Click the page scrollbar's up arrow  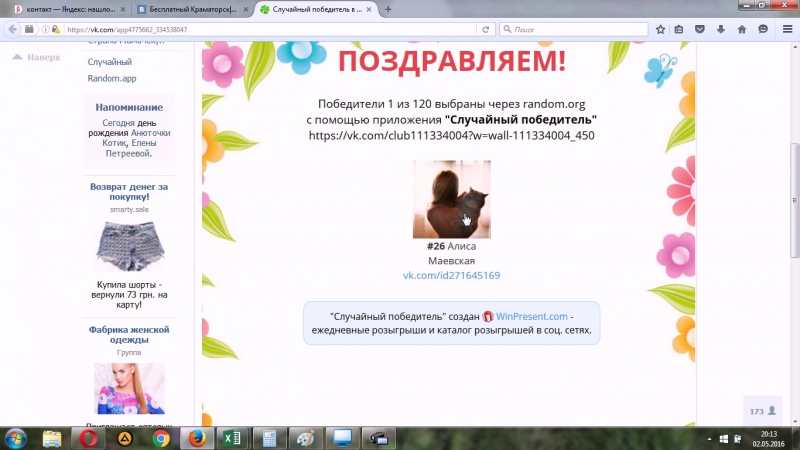click(x=795, y=46)
